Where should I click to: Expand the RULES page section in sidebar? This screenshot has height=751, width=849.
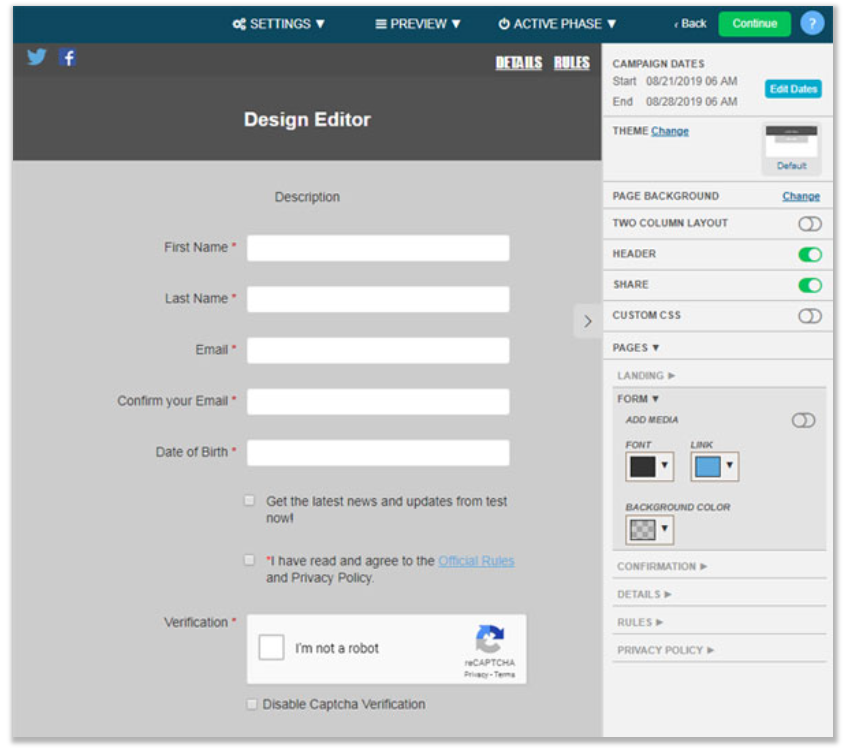(640, 622)
